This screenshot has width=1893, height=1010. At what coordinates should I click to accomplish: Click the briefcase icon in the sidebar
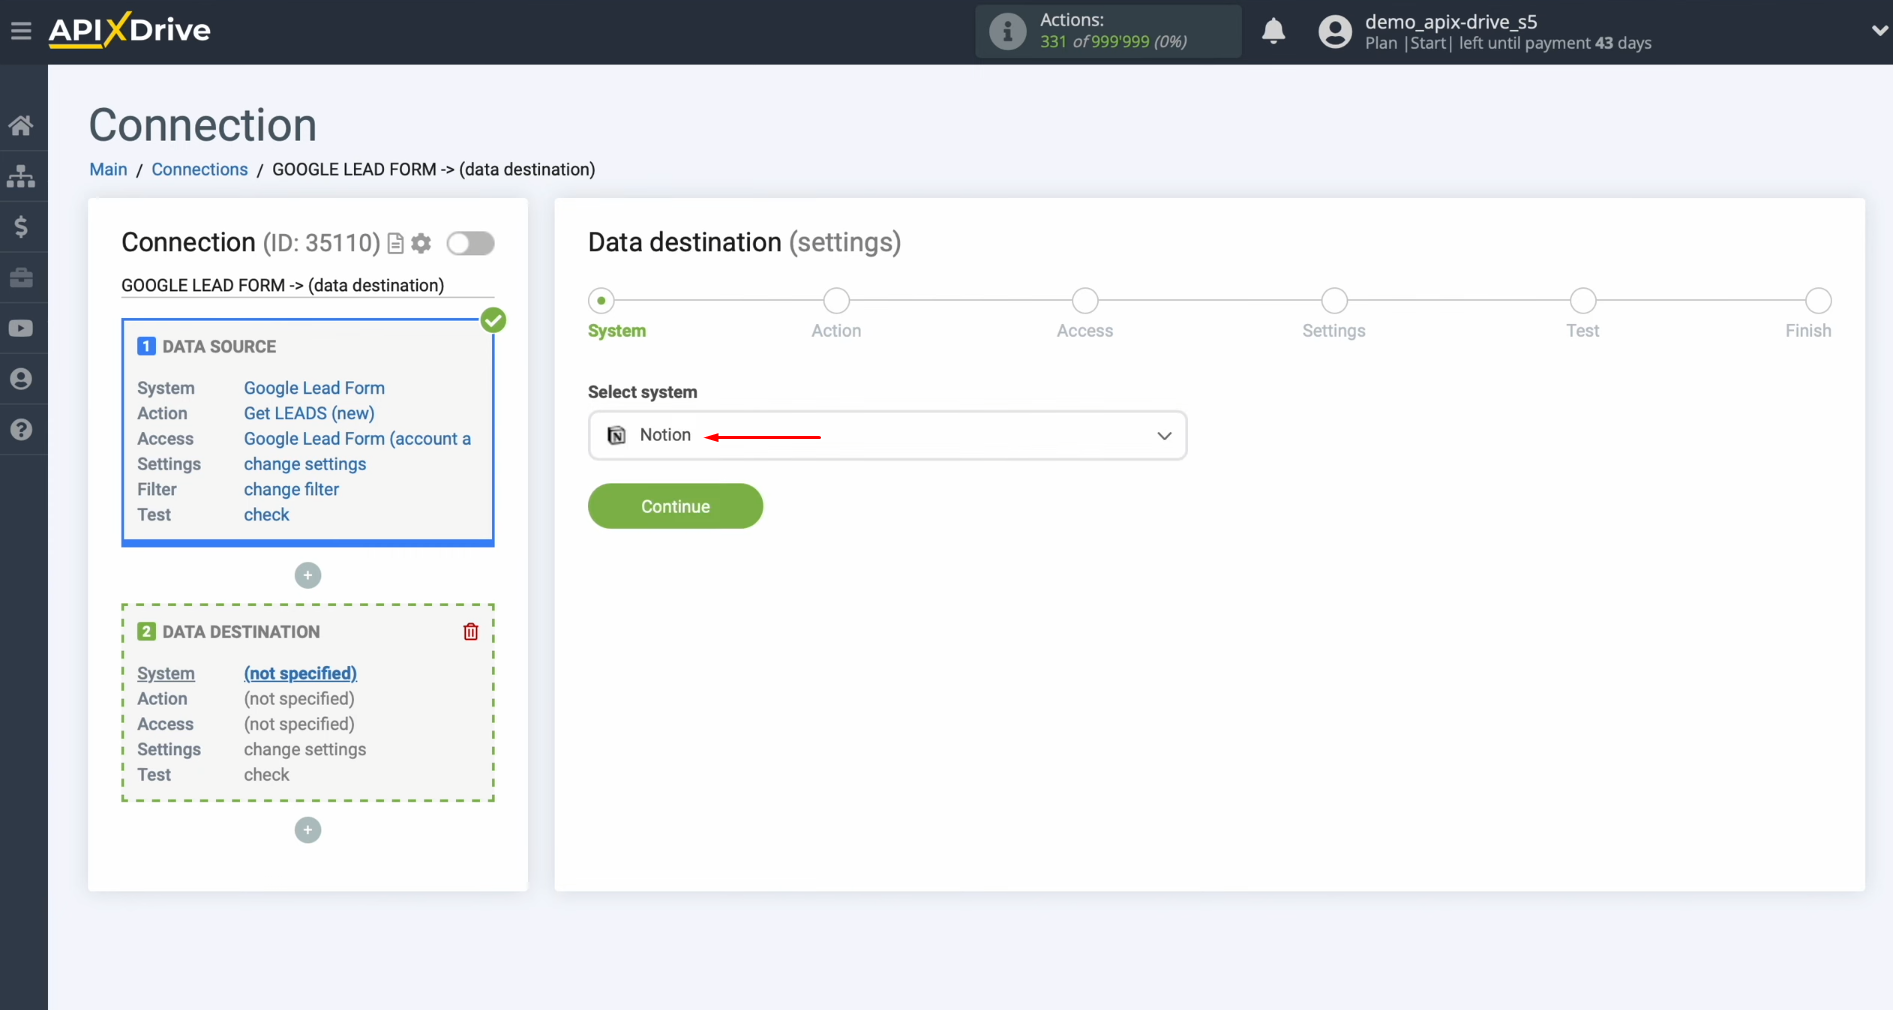tap(22, 277)
